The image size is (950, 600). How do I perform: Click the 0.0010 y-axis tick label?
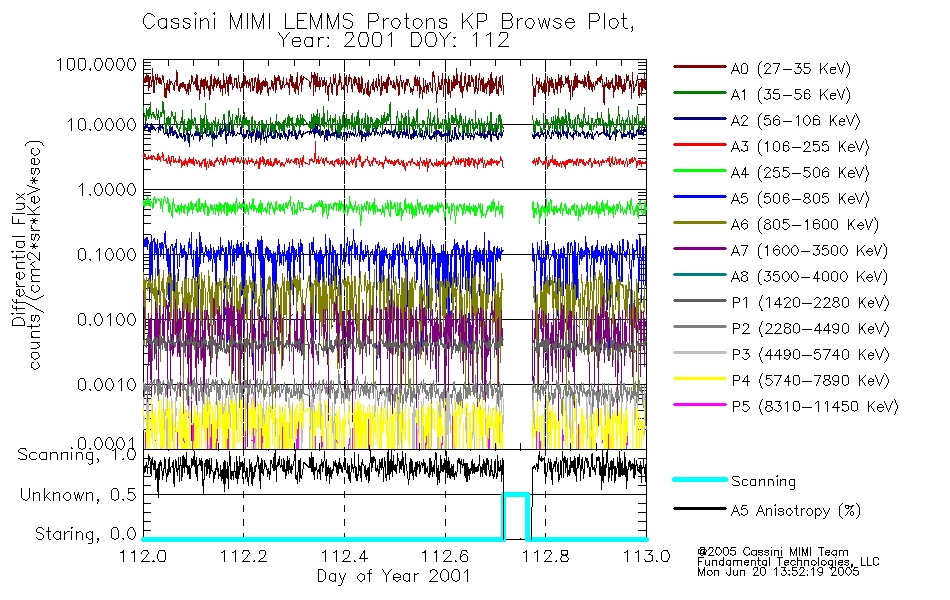pos(106,384)
